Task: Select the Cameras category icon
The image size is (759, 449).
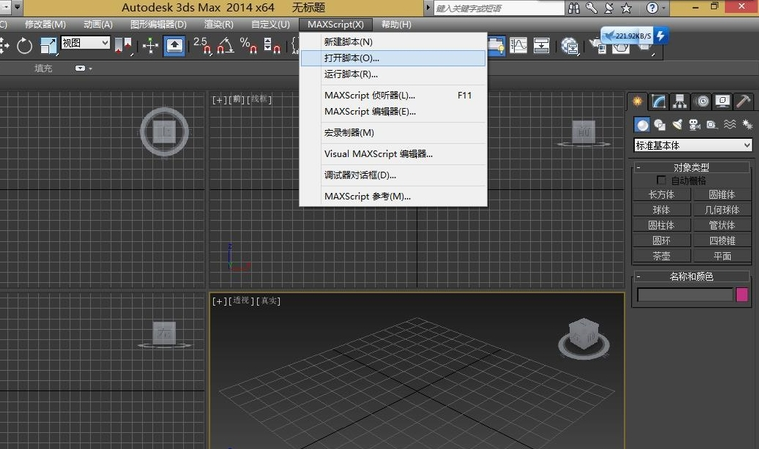Action: (695, 125)
